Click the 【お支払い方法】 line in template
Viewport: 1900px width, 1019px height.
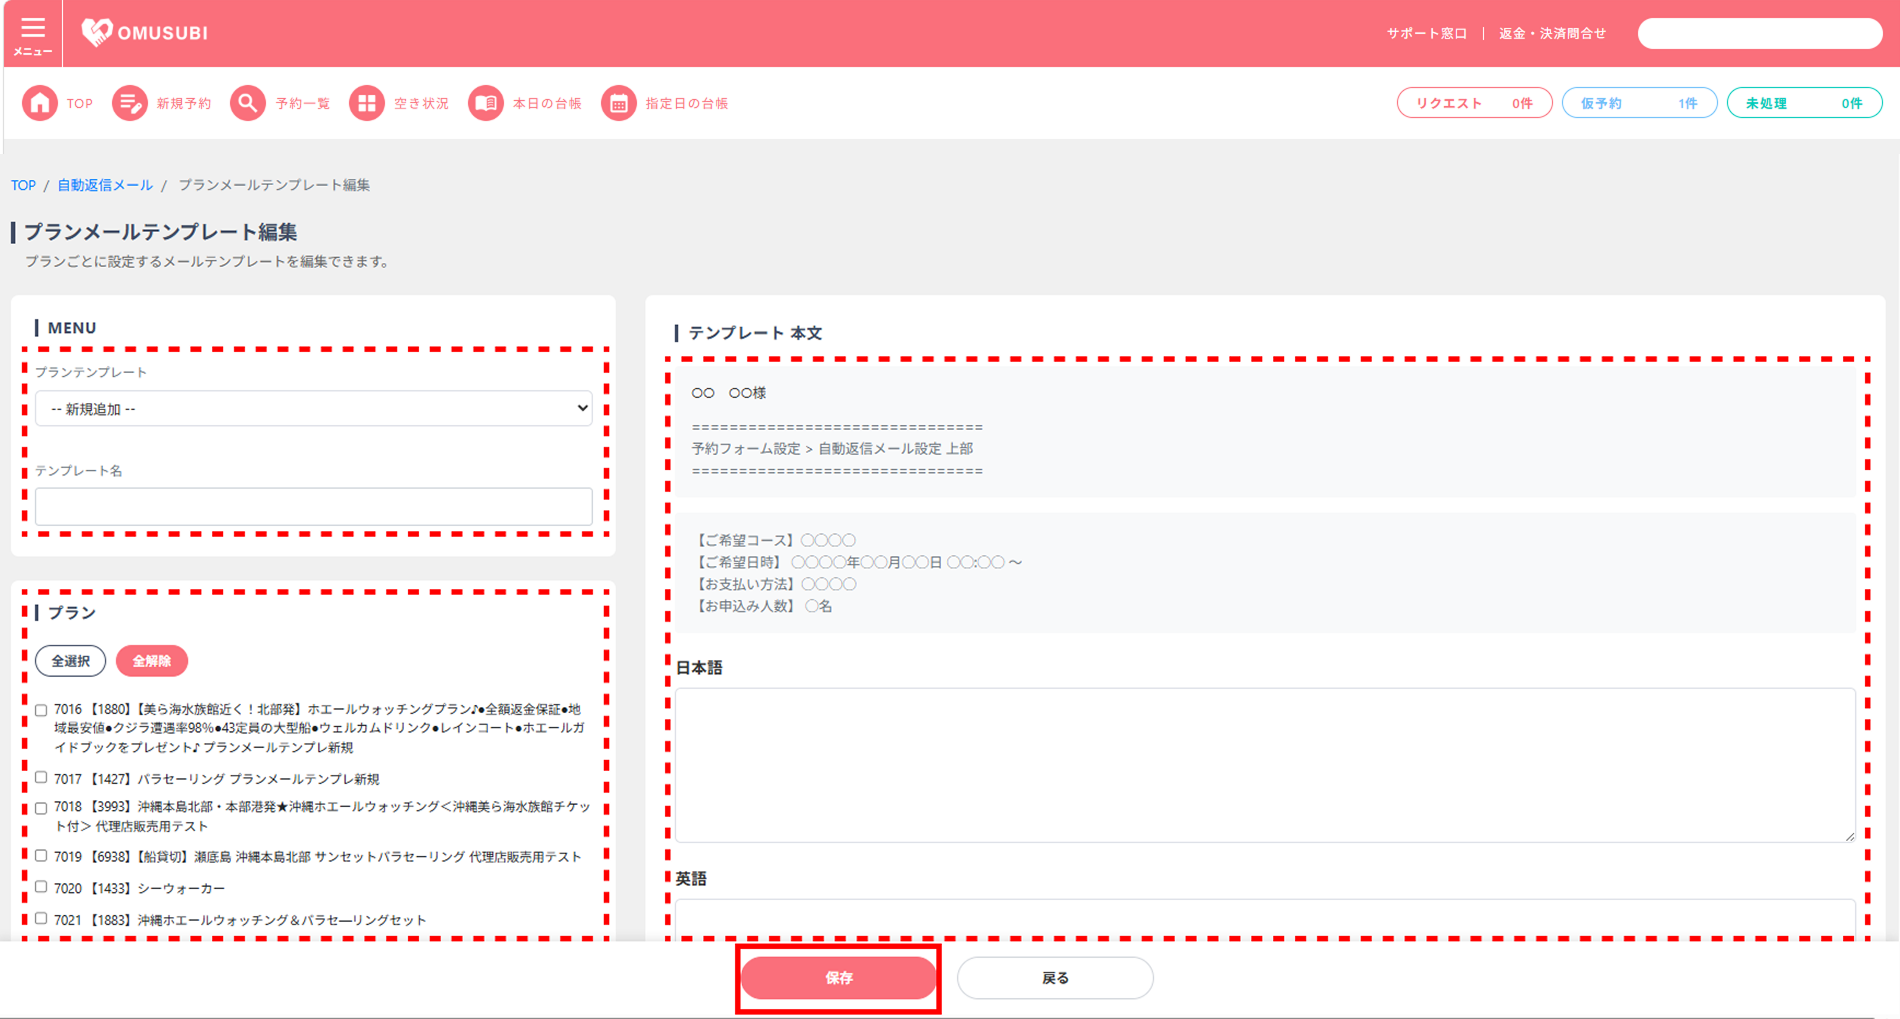(x=774, y=584)
